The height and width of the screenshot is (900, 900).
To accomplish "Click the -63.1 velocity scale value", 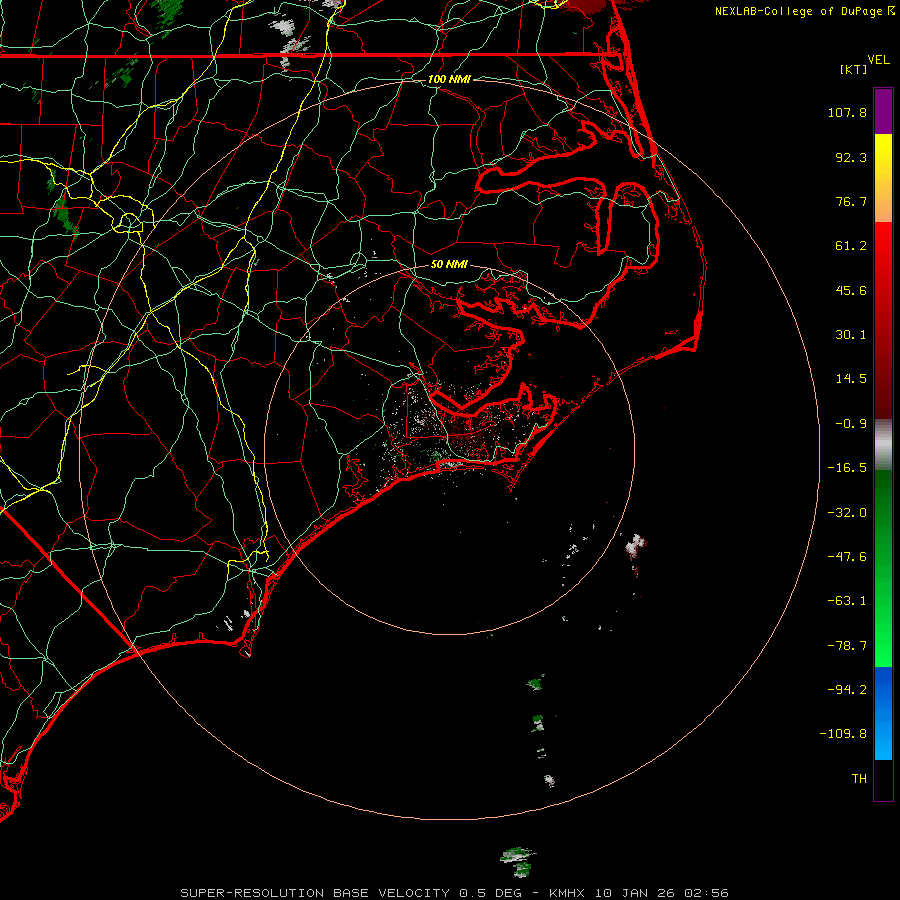I will tap(847, 601).
